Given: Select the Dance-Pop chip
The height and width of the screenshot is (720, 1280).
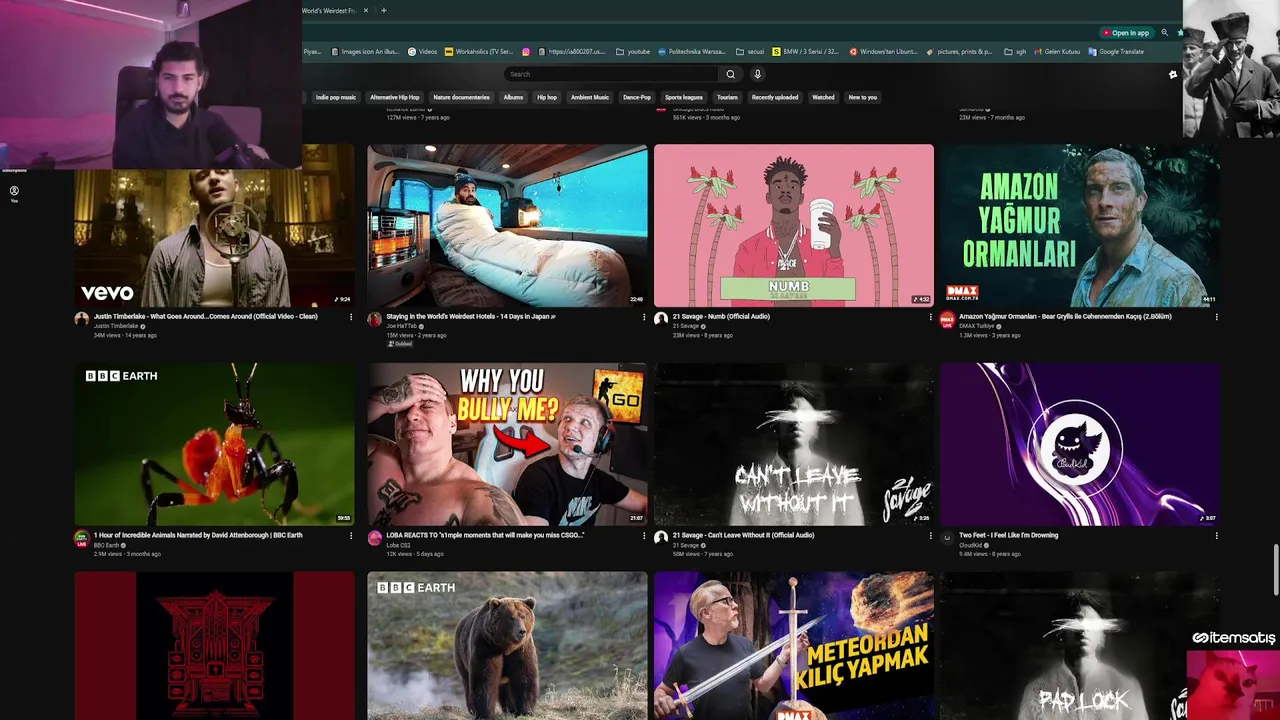Looking at the screenshot, I should point(637,97).
